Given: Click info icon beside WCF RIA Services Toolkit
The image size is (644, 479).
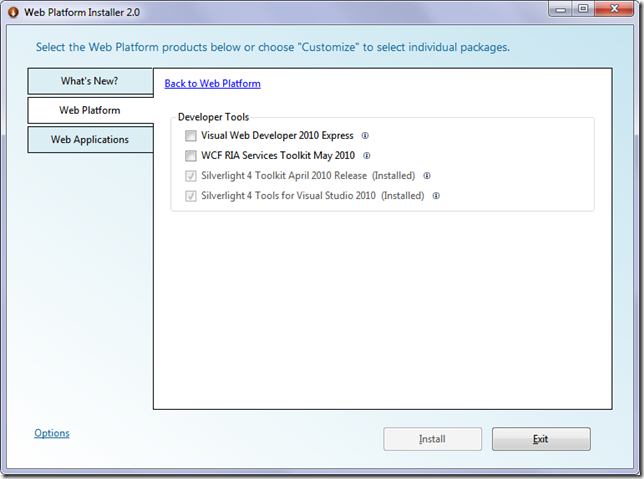Looking at the screenshot, I should 367,156.
